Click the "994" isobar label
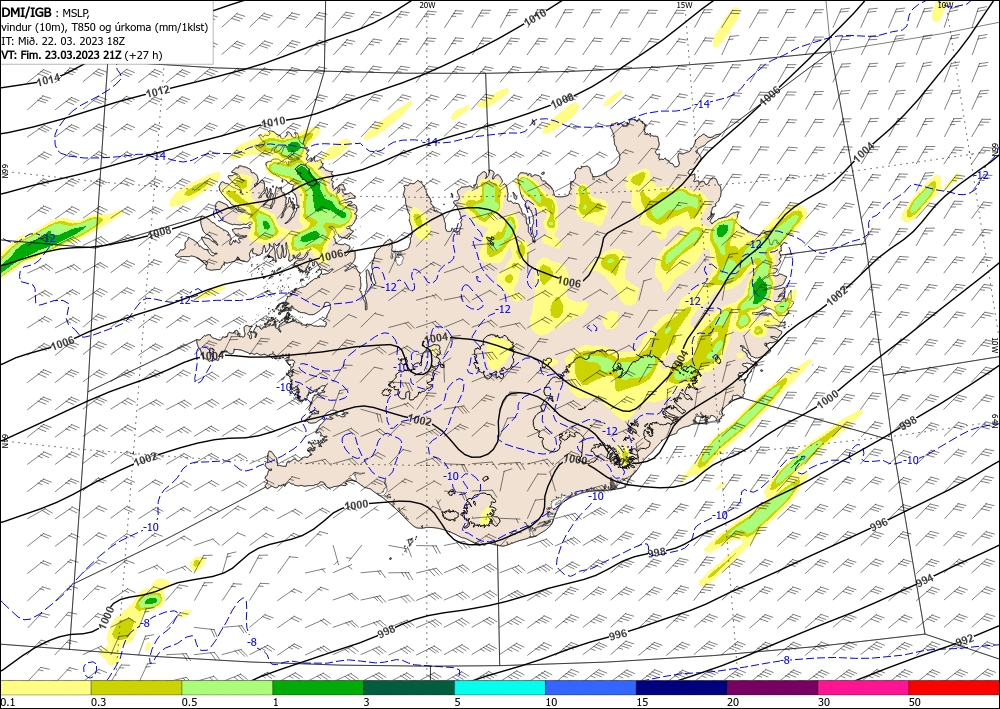The height and width of the screenshot is (709, 1000). pos(924,580)
